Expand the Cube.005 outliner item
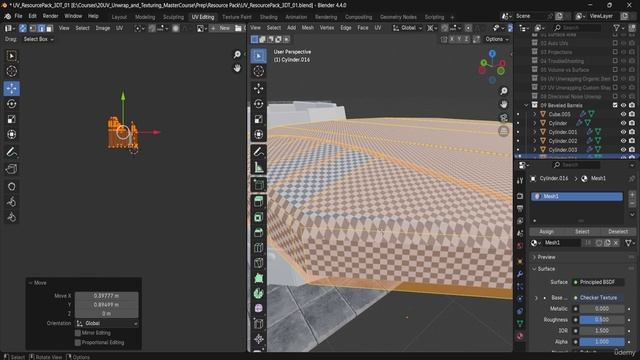Screen dimensions: 640x360 535,114
